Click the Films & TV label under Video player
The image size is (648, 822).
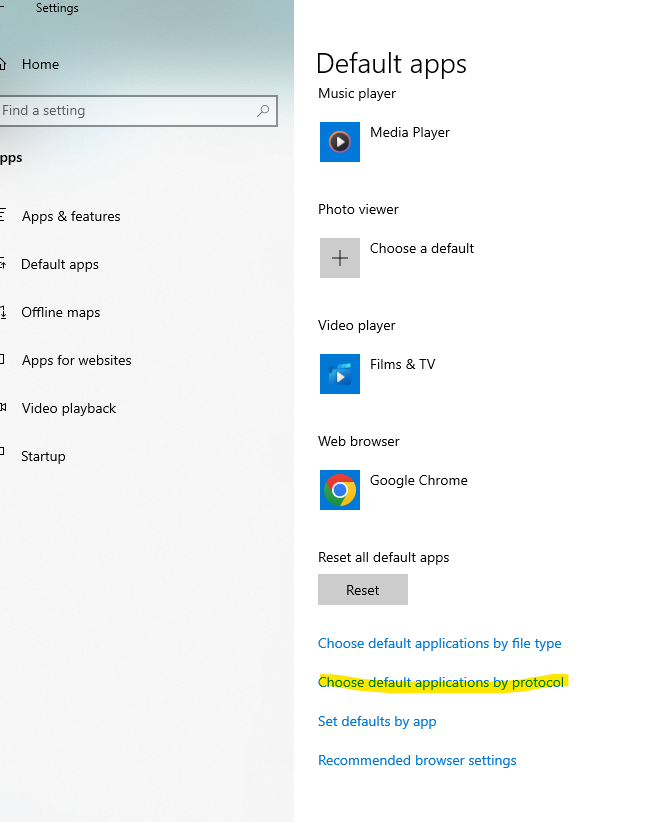(402, 364)
